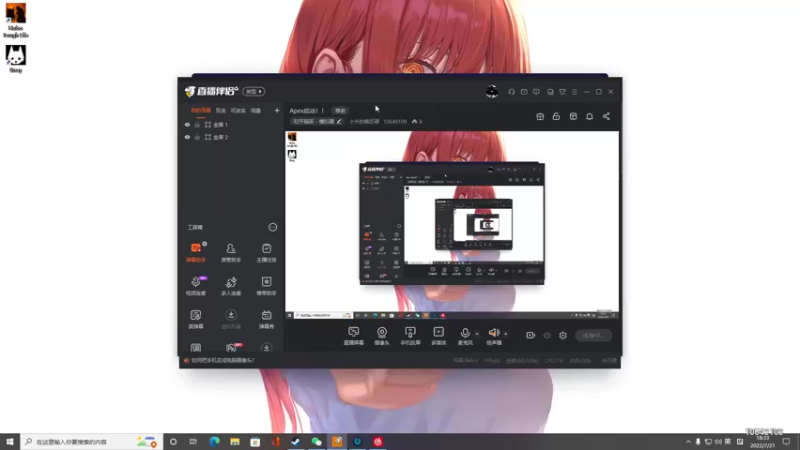
Task: Open the hamburger main menu
Action: [574, 92]
